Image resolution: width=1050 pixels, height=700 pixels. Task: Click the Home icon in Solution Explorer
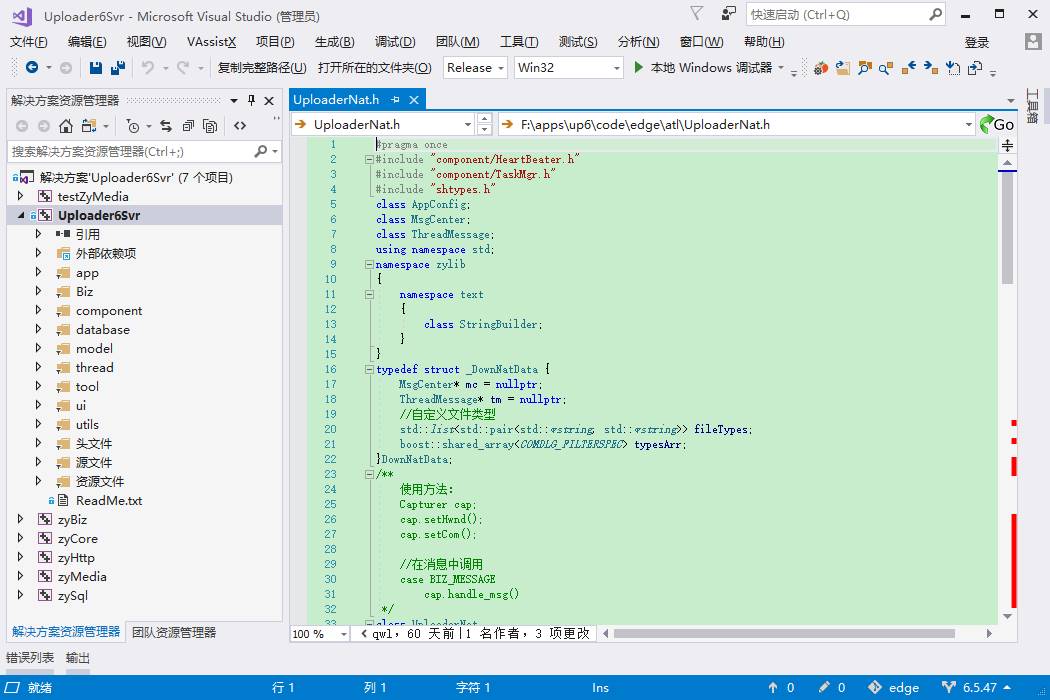coord(66,126)
